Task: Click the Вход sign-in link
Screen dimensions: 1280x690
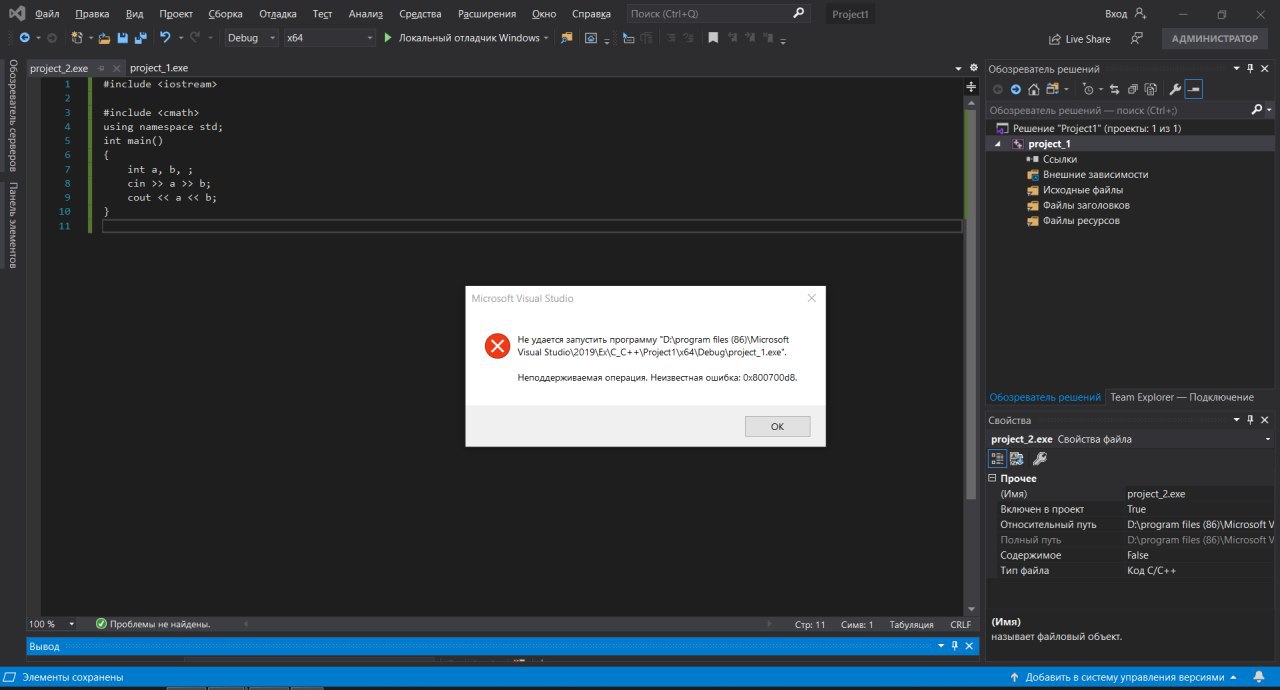Action: click(1116, 14)
